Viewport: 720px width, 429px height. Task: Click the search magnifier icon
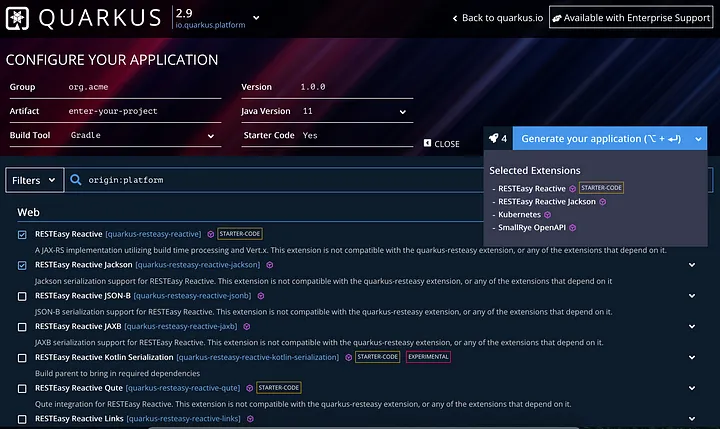pyautogui.click(x=76, y=180)
